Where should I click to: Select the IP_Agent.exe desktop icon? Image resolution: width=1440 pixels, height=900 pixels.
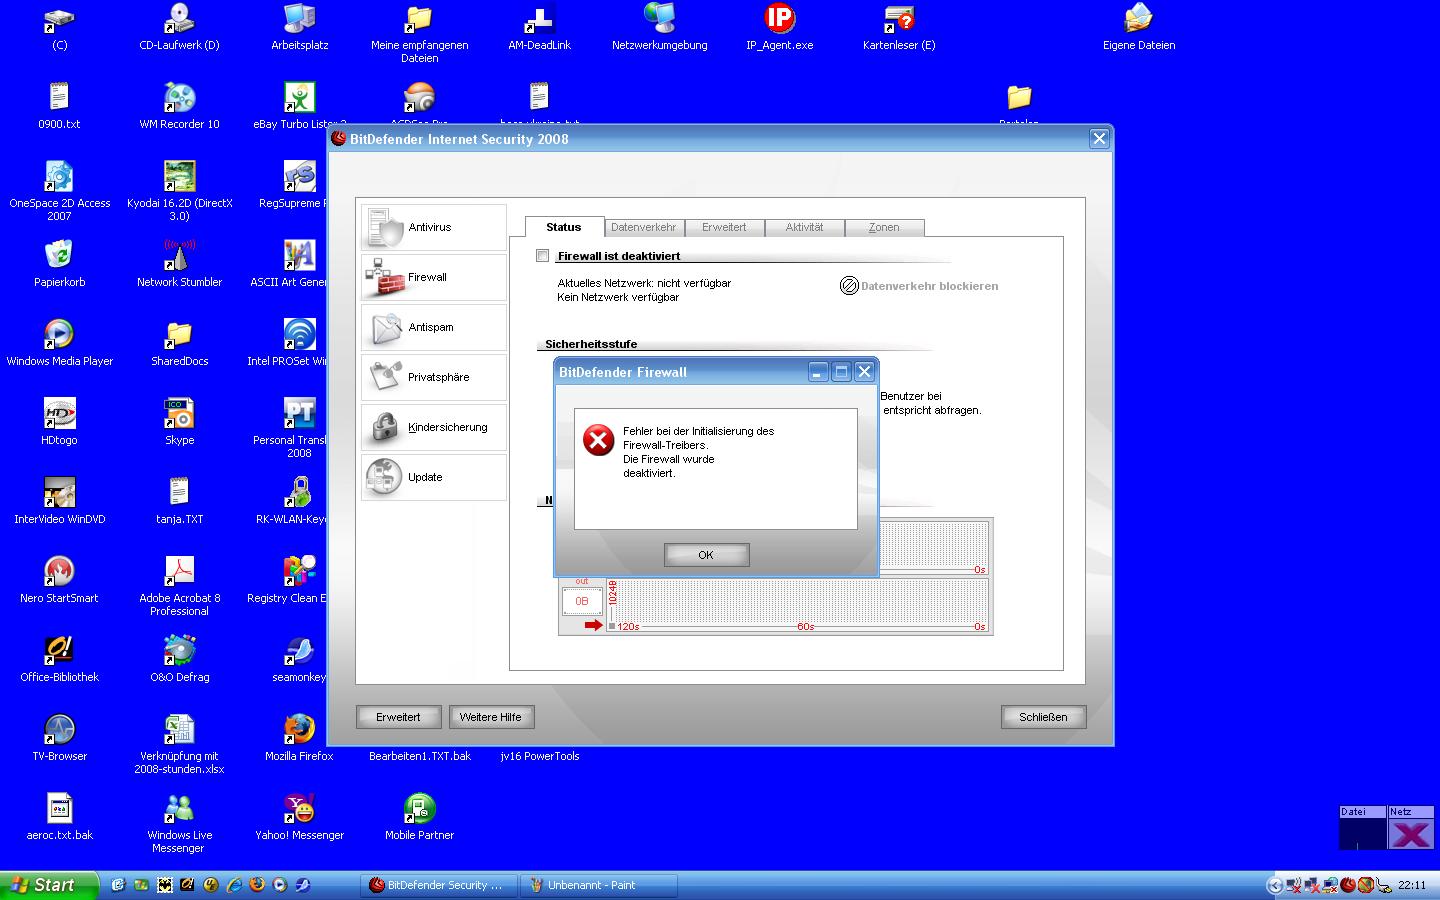[x=779, y=27]
